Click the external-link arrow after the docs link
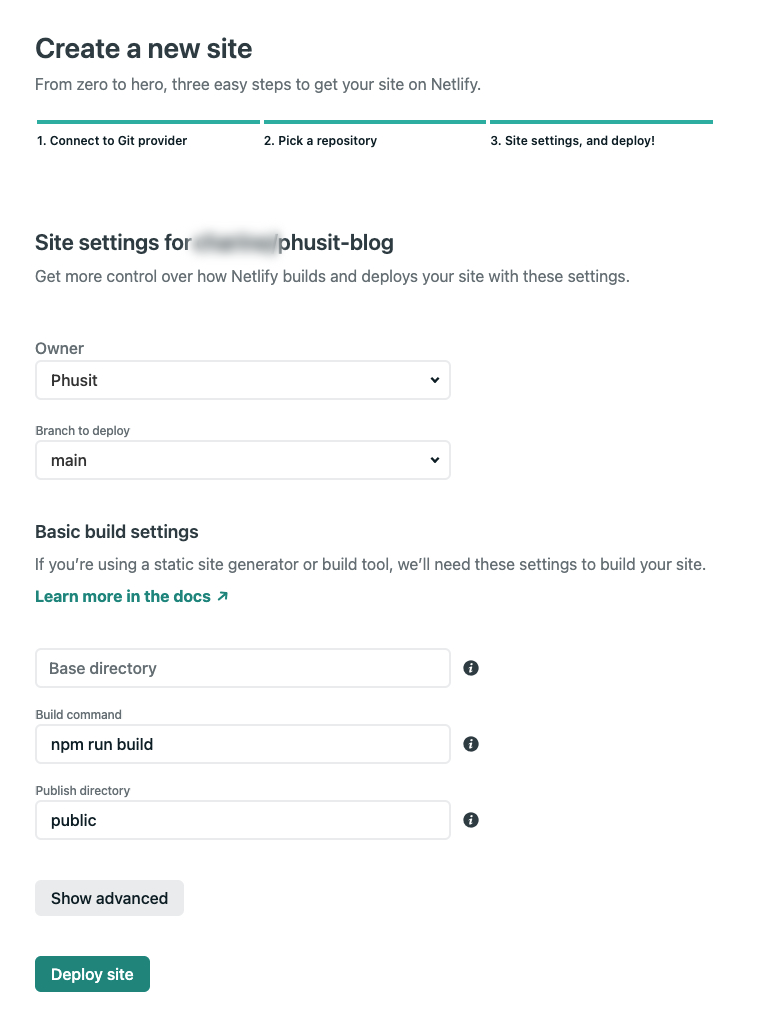The image size is (758, 1024). click(222, 597)
